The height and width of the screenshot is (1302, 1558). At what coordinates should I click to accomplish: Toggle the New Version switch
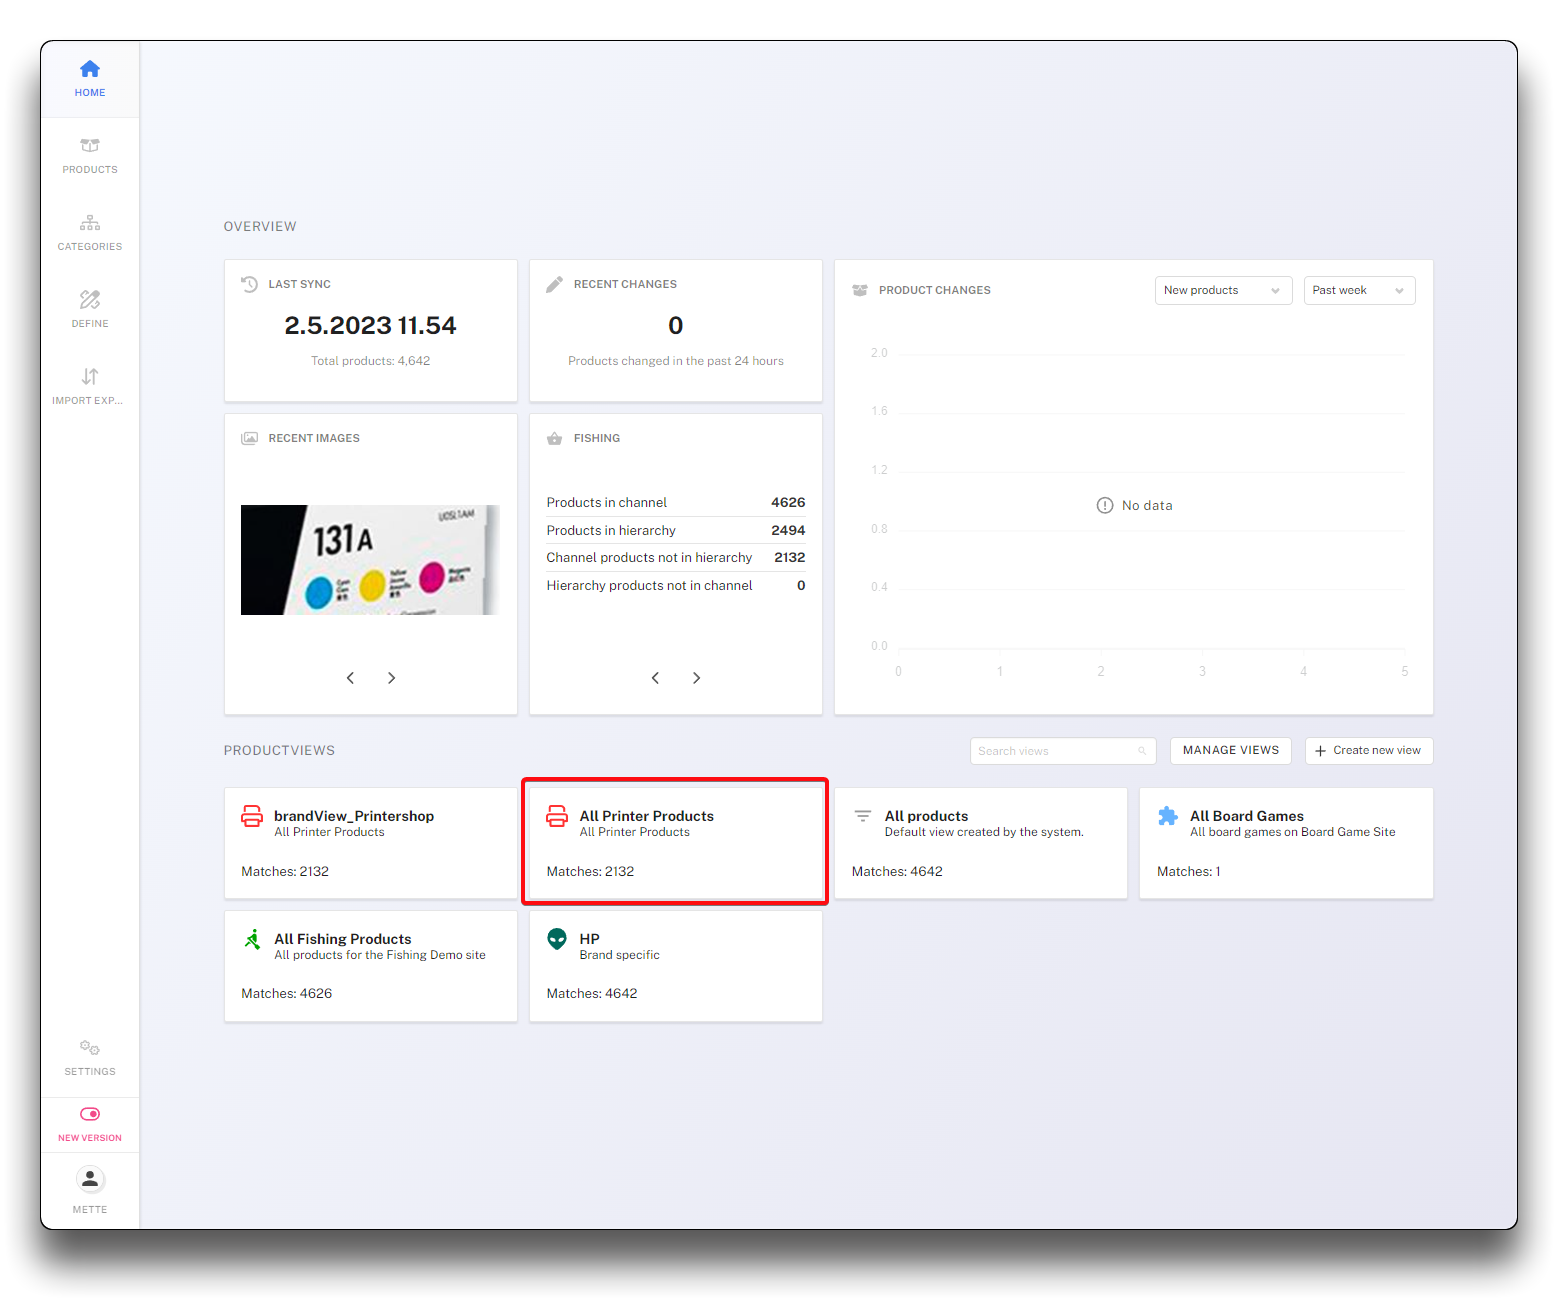click(x=90, y=1114)
